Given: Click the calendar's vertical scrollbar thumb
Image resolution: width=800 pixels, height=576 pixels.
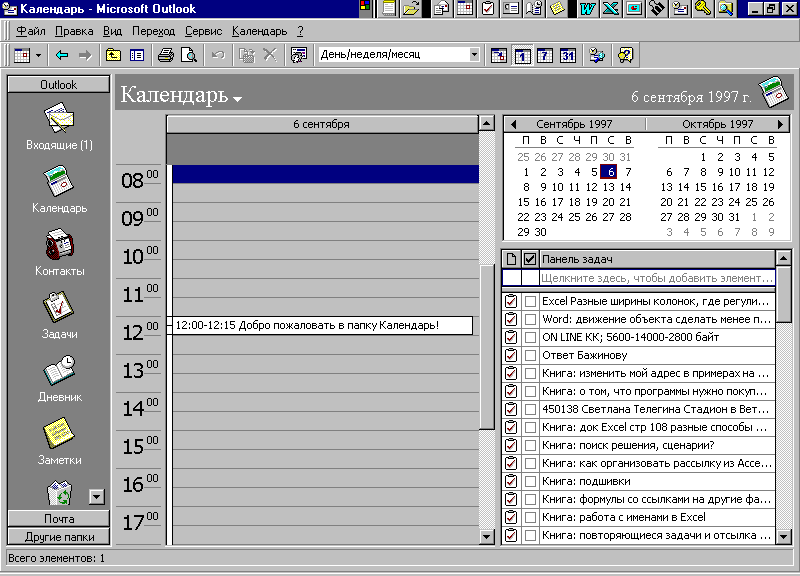Looking at the screenshot, I should (x=487, y=347).
